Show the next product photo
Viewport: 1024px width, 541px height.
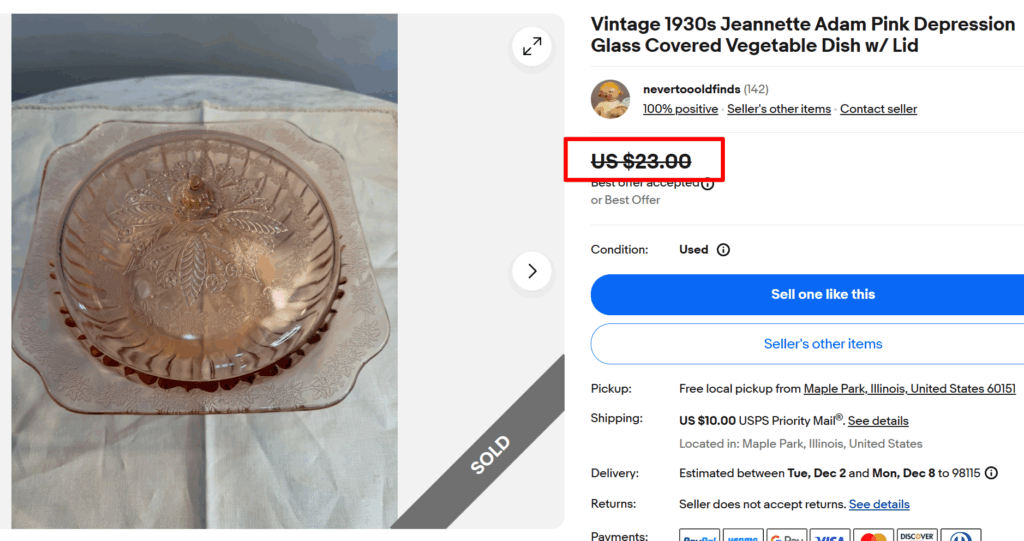(x=532, y=271)
